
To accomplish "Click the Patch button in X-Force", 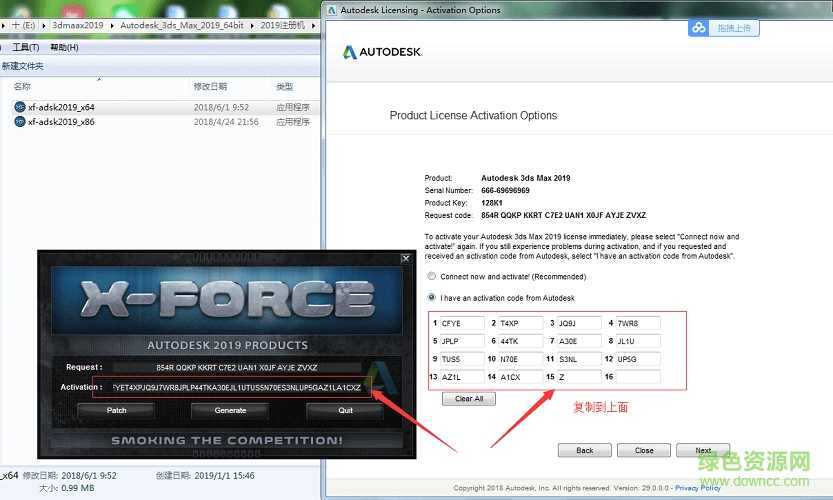I will 116,410.
